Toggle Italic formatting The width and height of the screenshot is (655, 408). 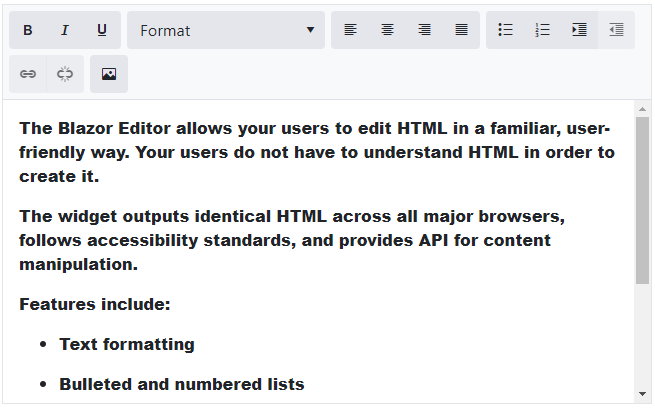65,30
